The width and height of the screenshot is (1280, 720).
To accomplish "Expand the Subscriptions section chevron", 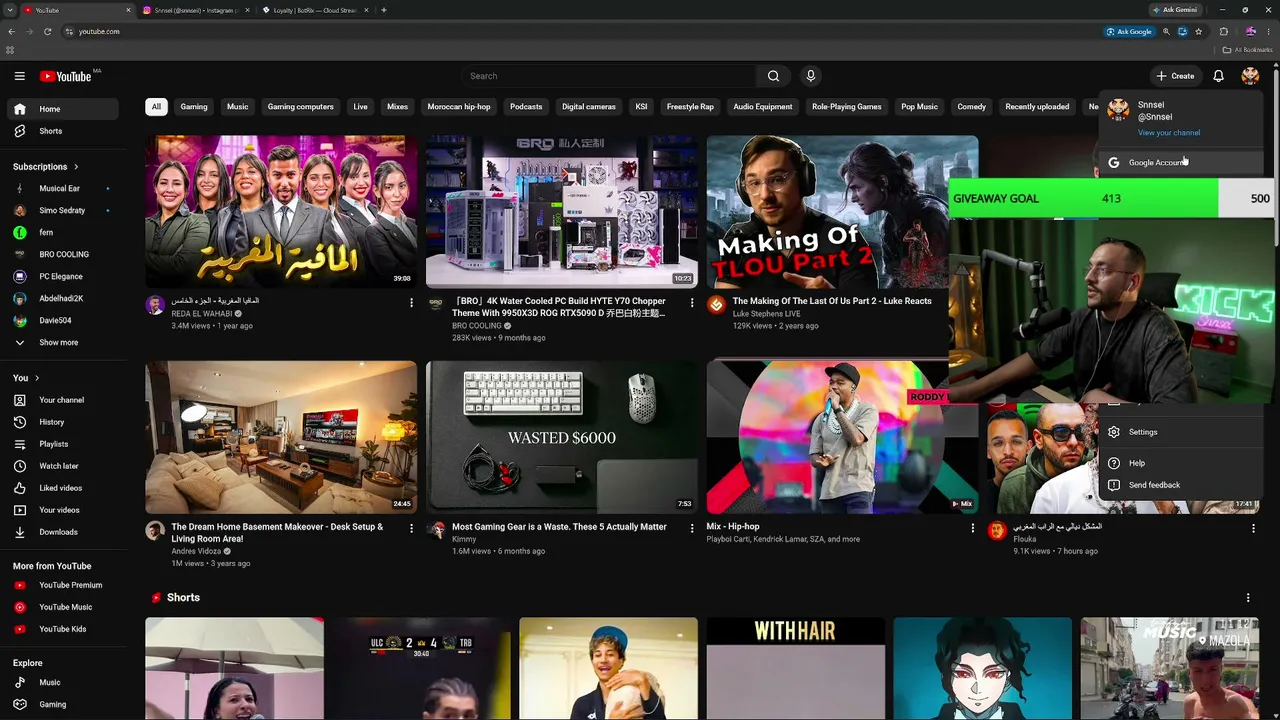I will coord(75,167).
